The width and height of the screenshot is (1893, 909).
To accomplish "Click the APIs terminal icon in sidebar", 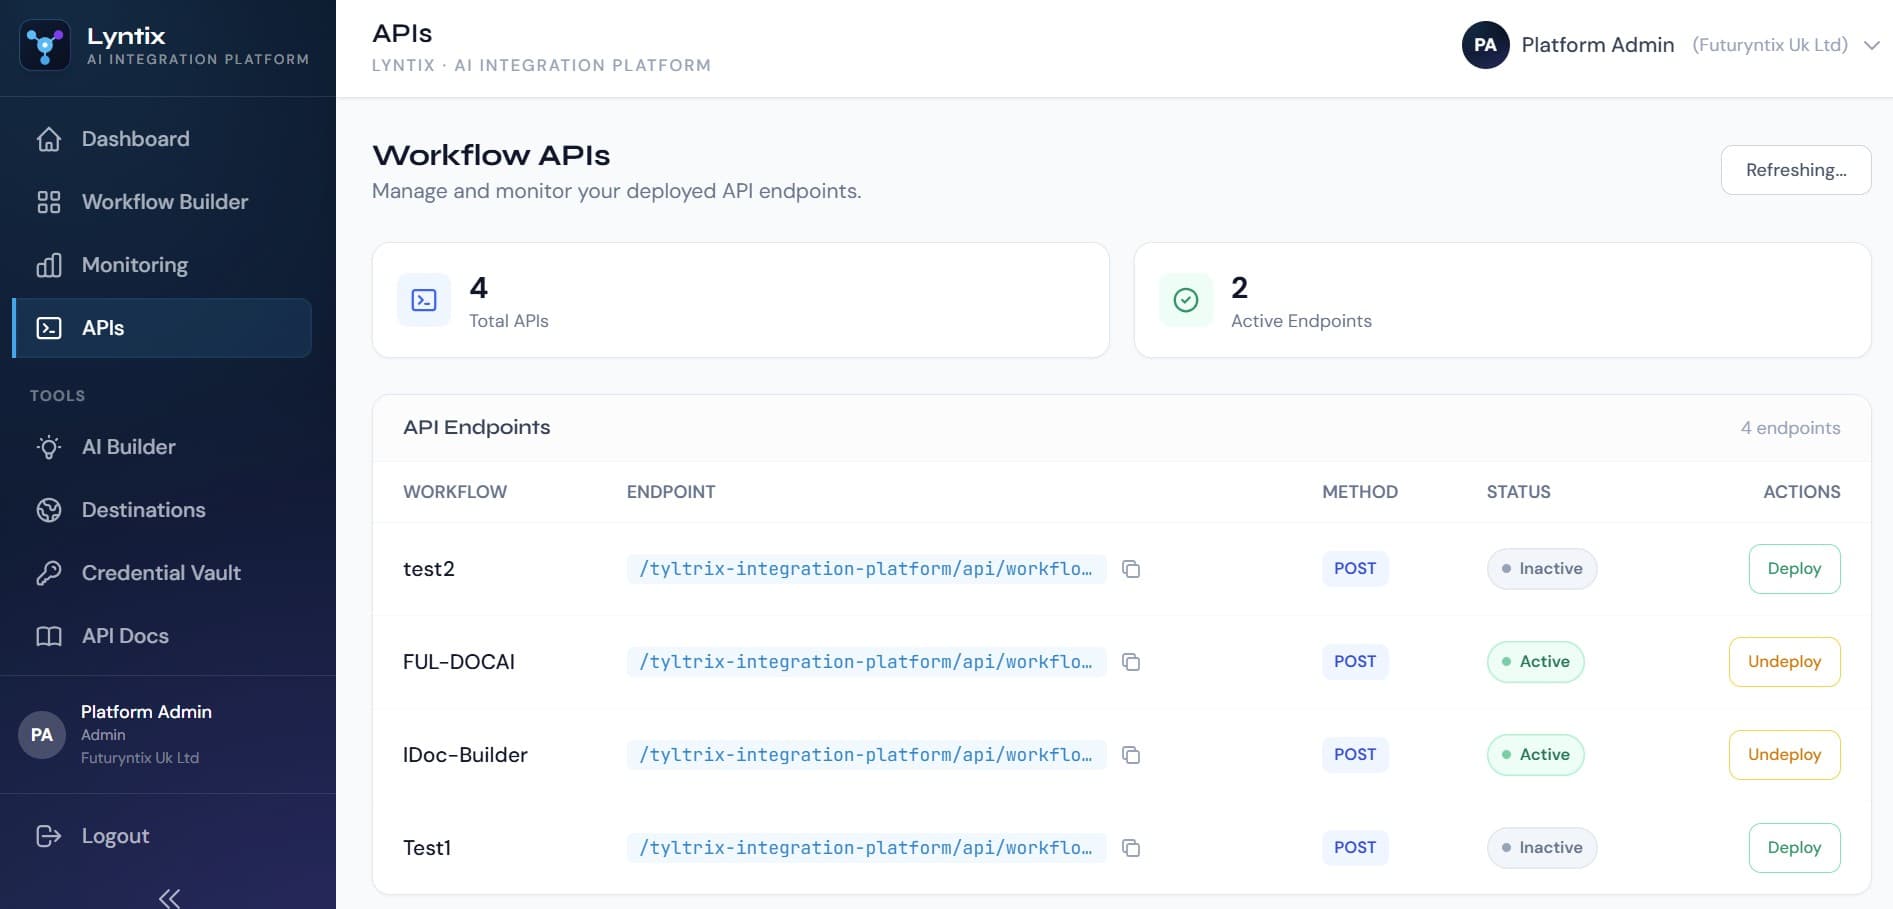I will click(49, 328).
